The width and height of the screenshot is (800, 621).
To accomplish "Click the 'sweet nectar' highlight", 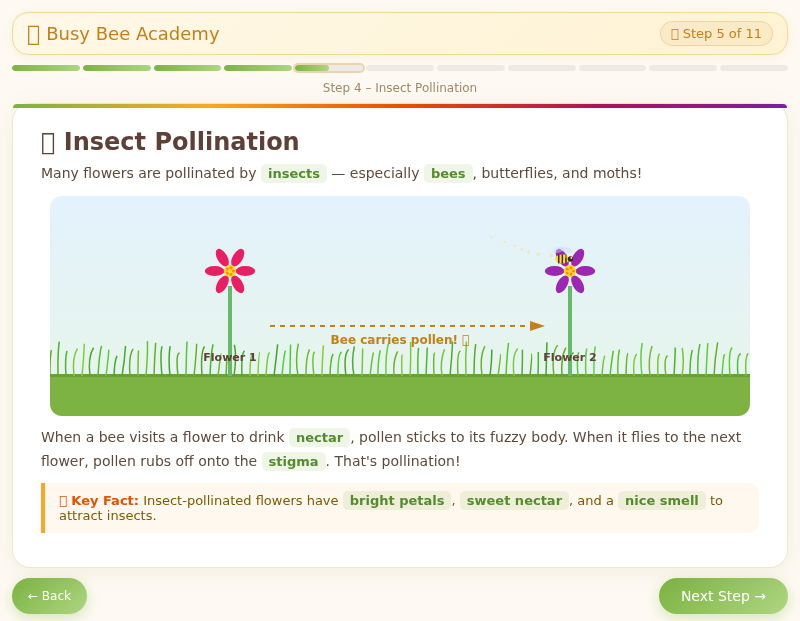I will click(x=514, y=500).
